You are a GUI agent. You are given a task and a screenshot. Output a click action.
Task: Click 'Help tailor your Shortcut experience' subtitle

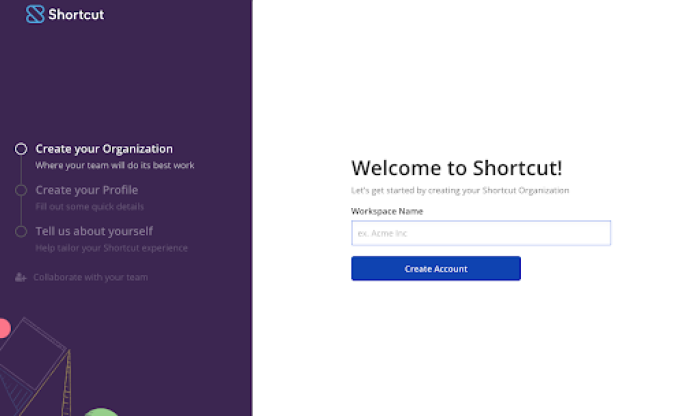112,248
